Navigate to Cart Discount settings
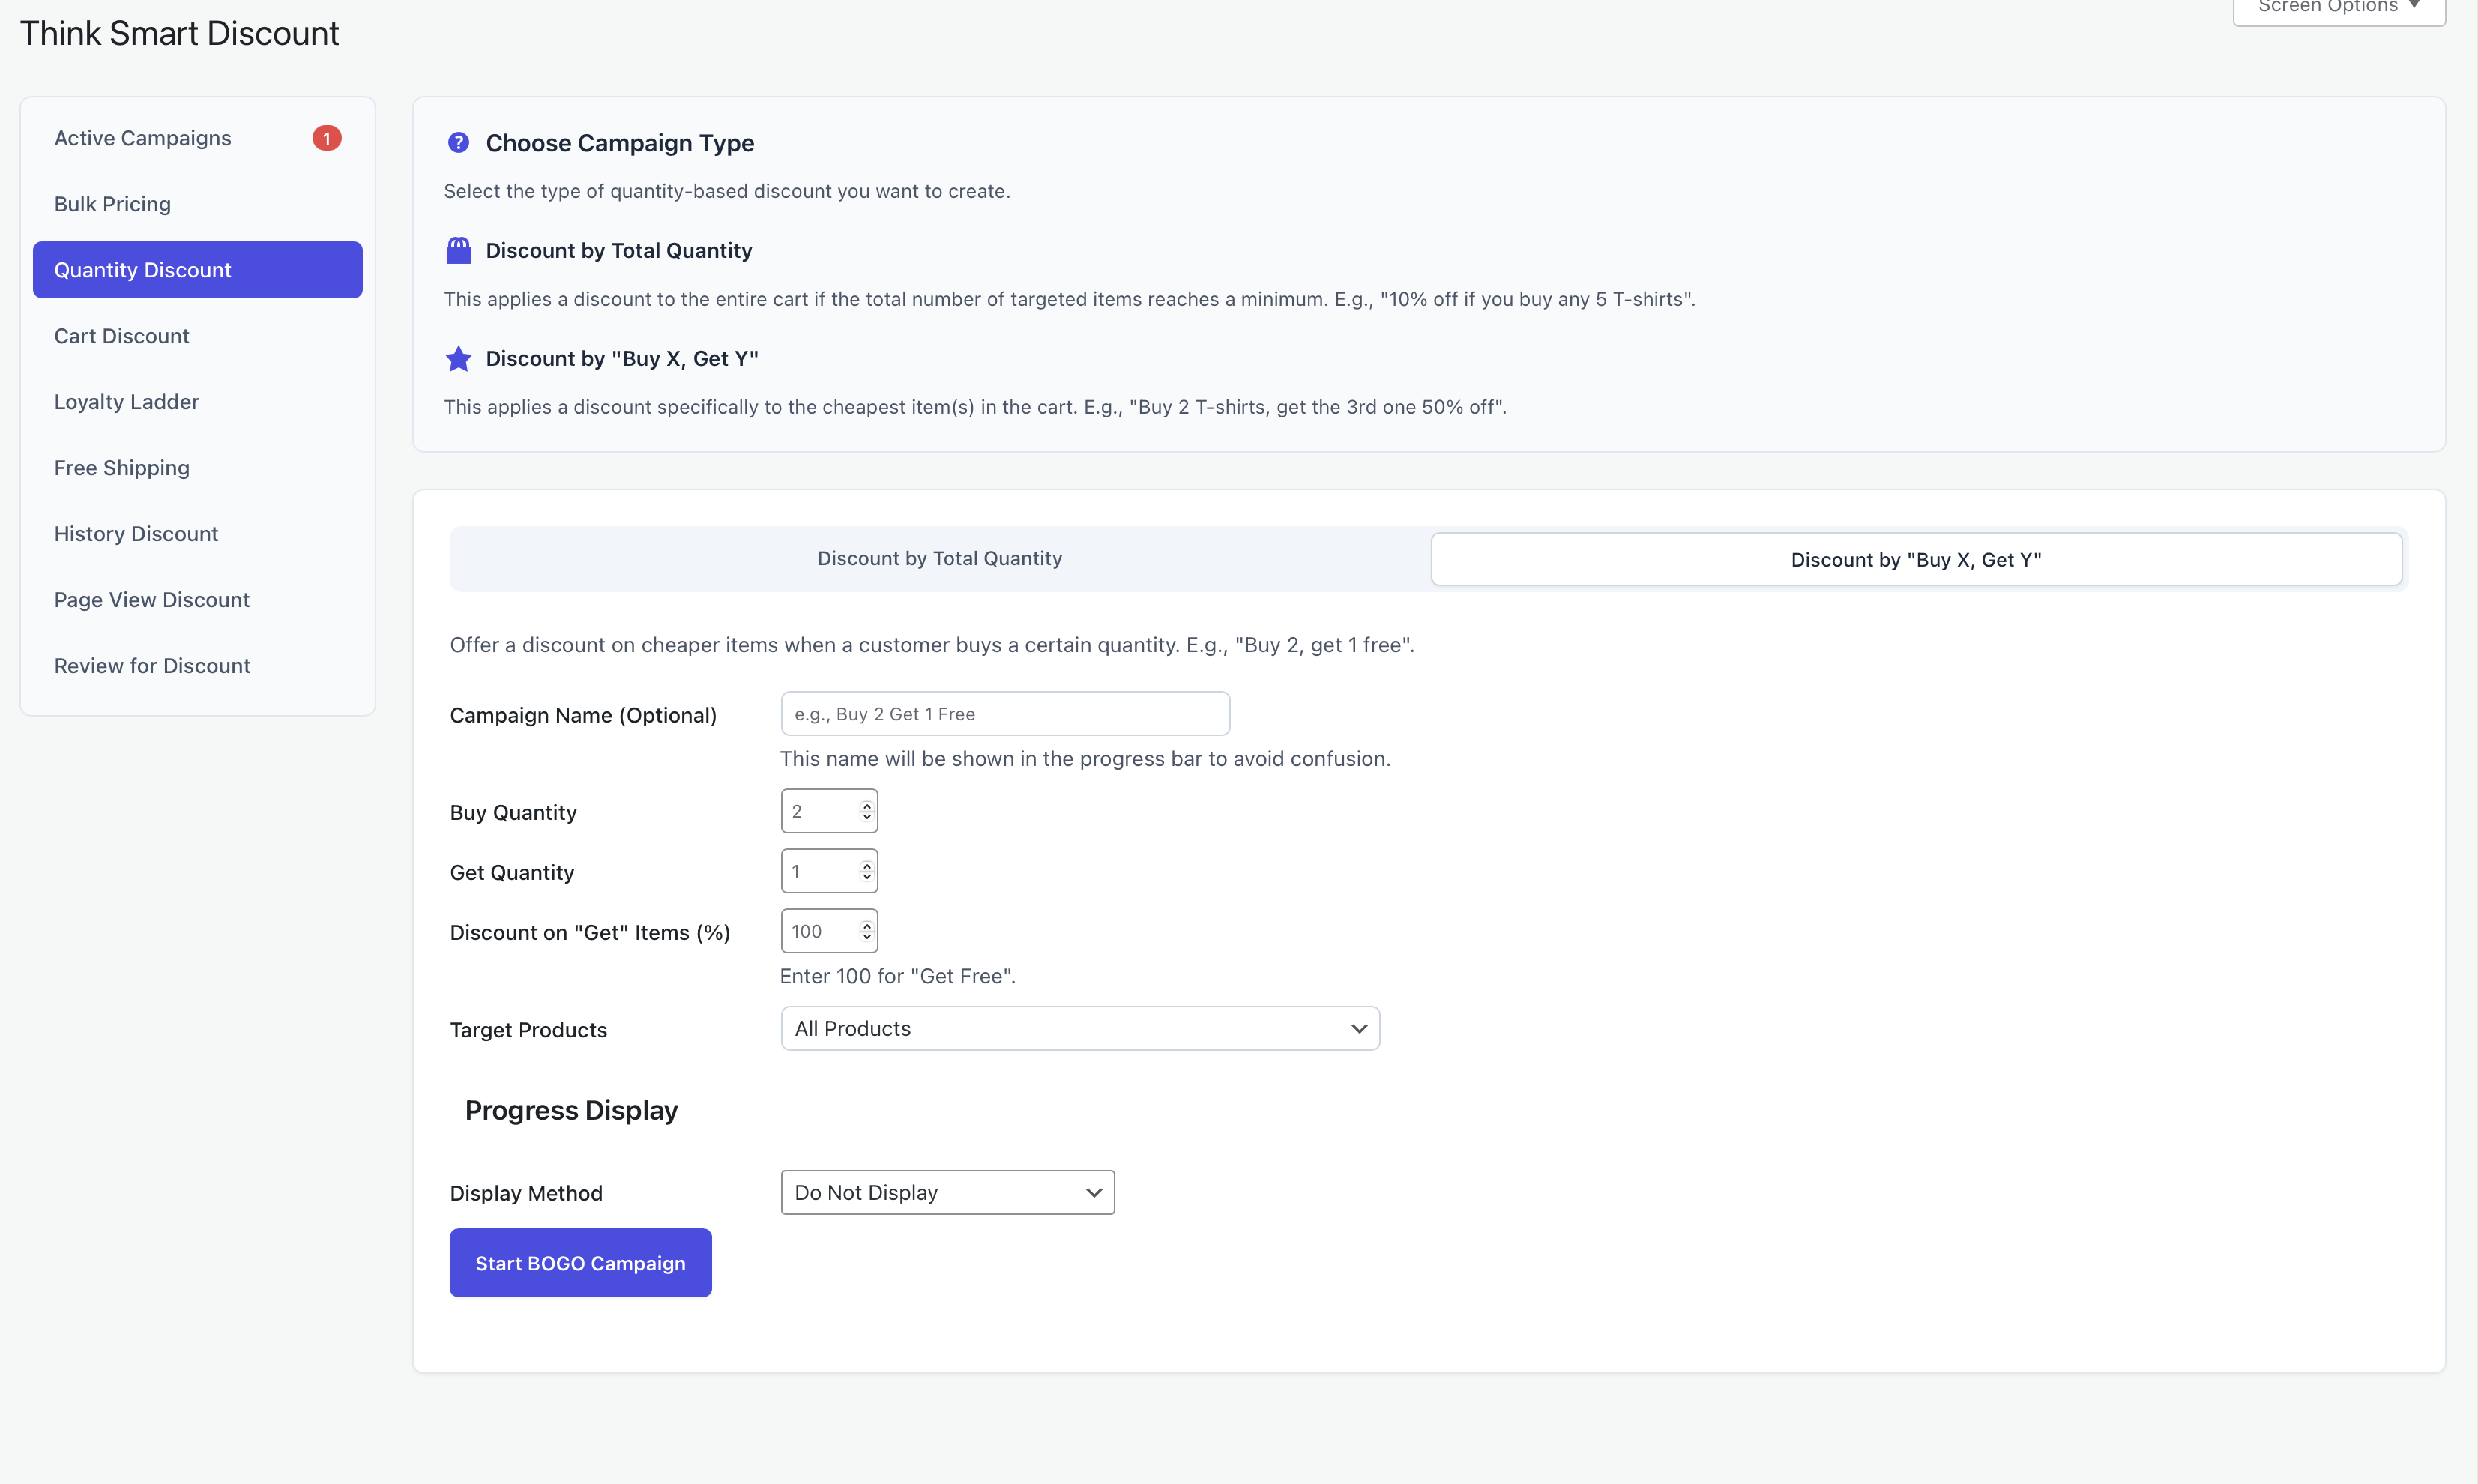The height and width of the screenshot is (1484, 2478). tap(122, 335)
